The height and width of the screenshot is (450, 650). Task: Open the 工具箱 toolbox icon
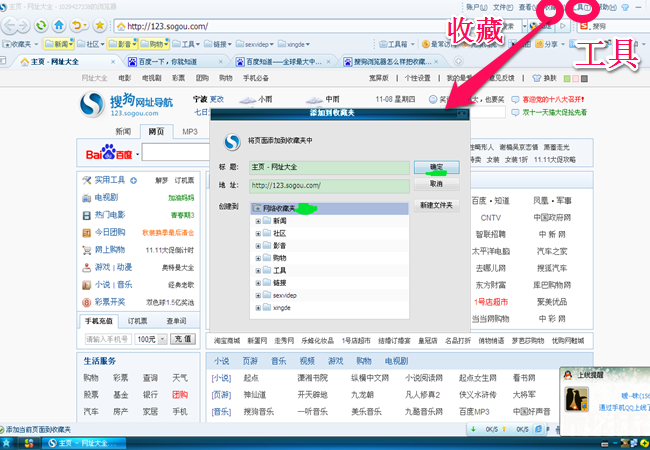coord(397,44)
